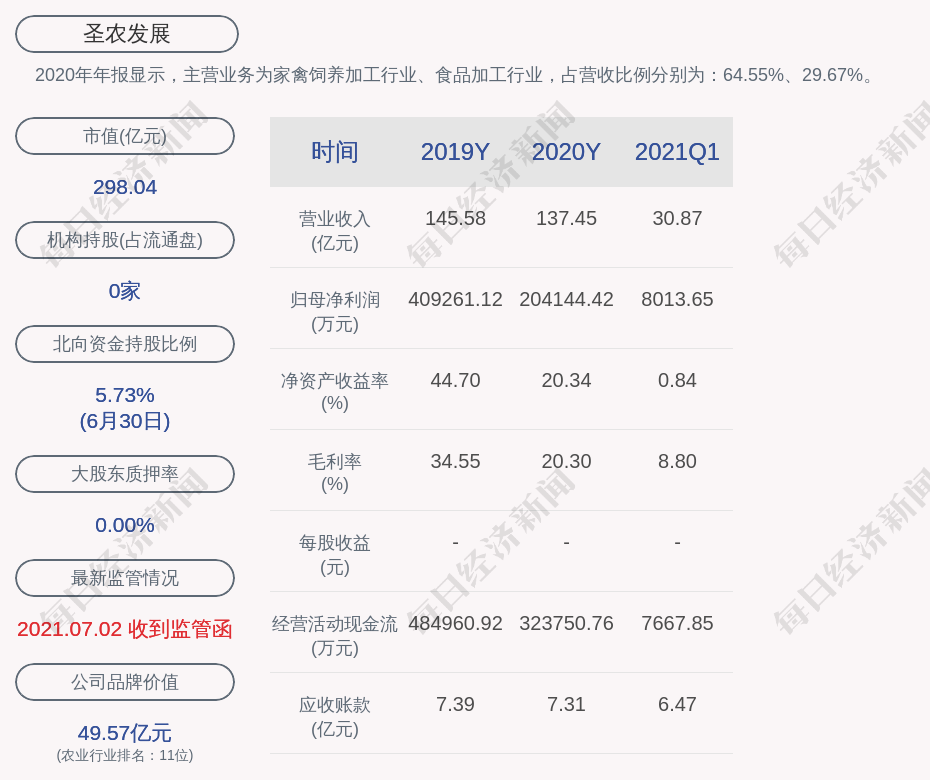Open the red 2021.07.02 收到监管函 notice

[125, 629]
